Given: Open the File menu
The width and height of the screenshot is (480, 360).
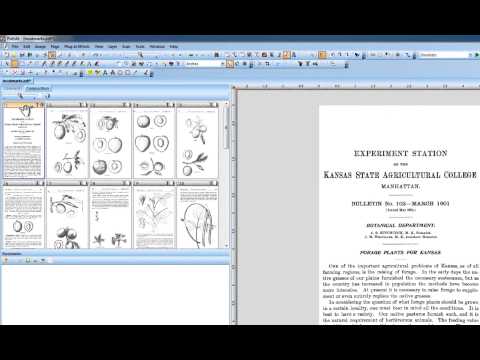Looking at the screenshot, I should [x=15, y=46].
